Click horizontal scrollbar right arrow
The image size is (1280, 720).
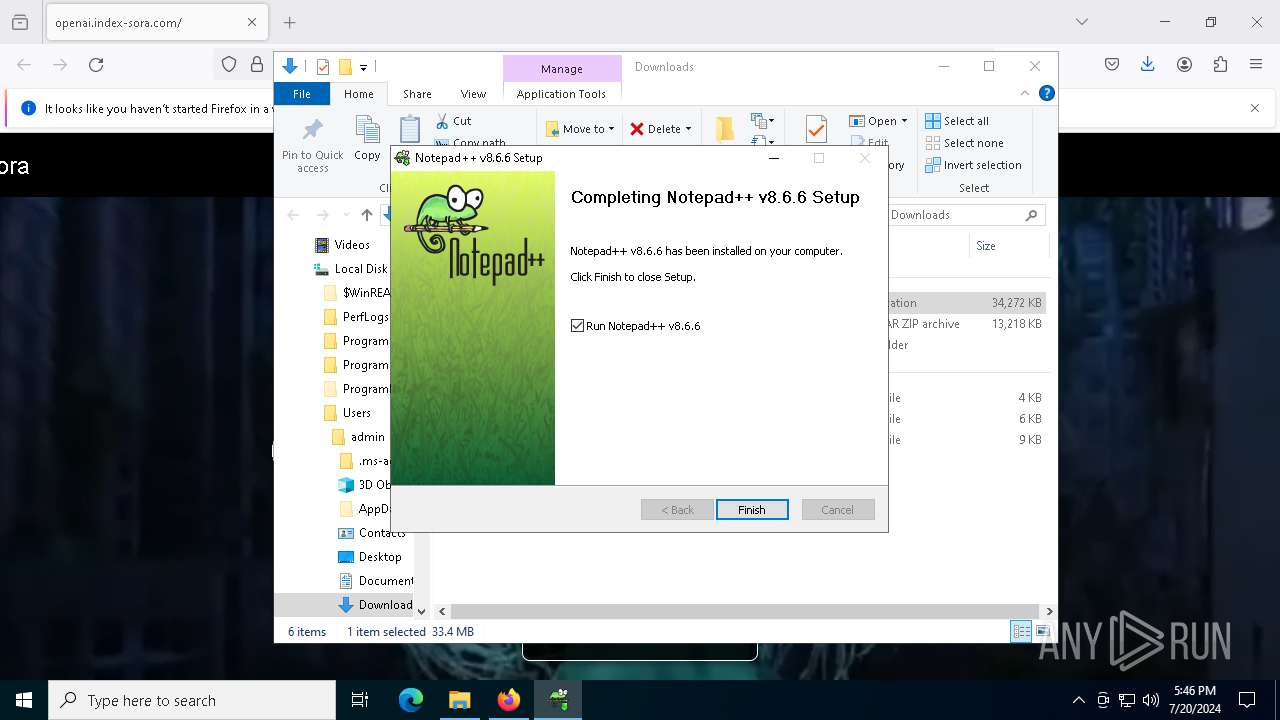coord(1049,611)
